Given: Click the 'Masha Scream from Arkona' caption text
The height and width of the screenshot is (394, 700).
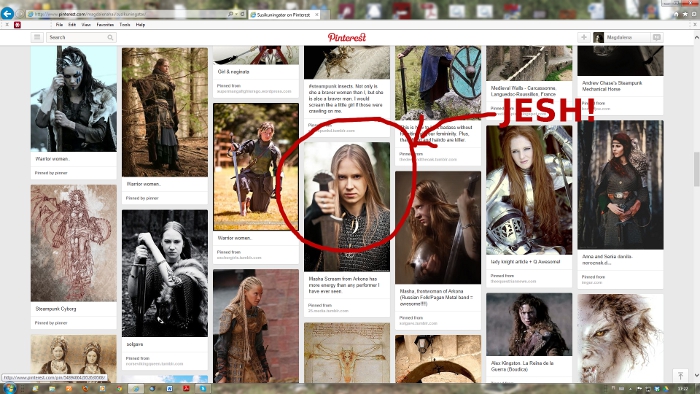Looking at the screenshot, I should [x=344, y=285].
